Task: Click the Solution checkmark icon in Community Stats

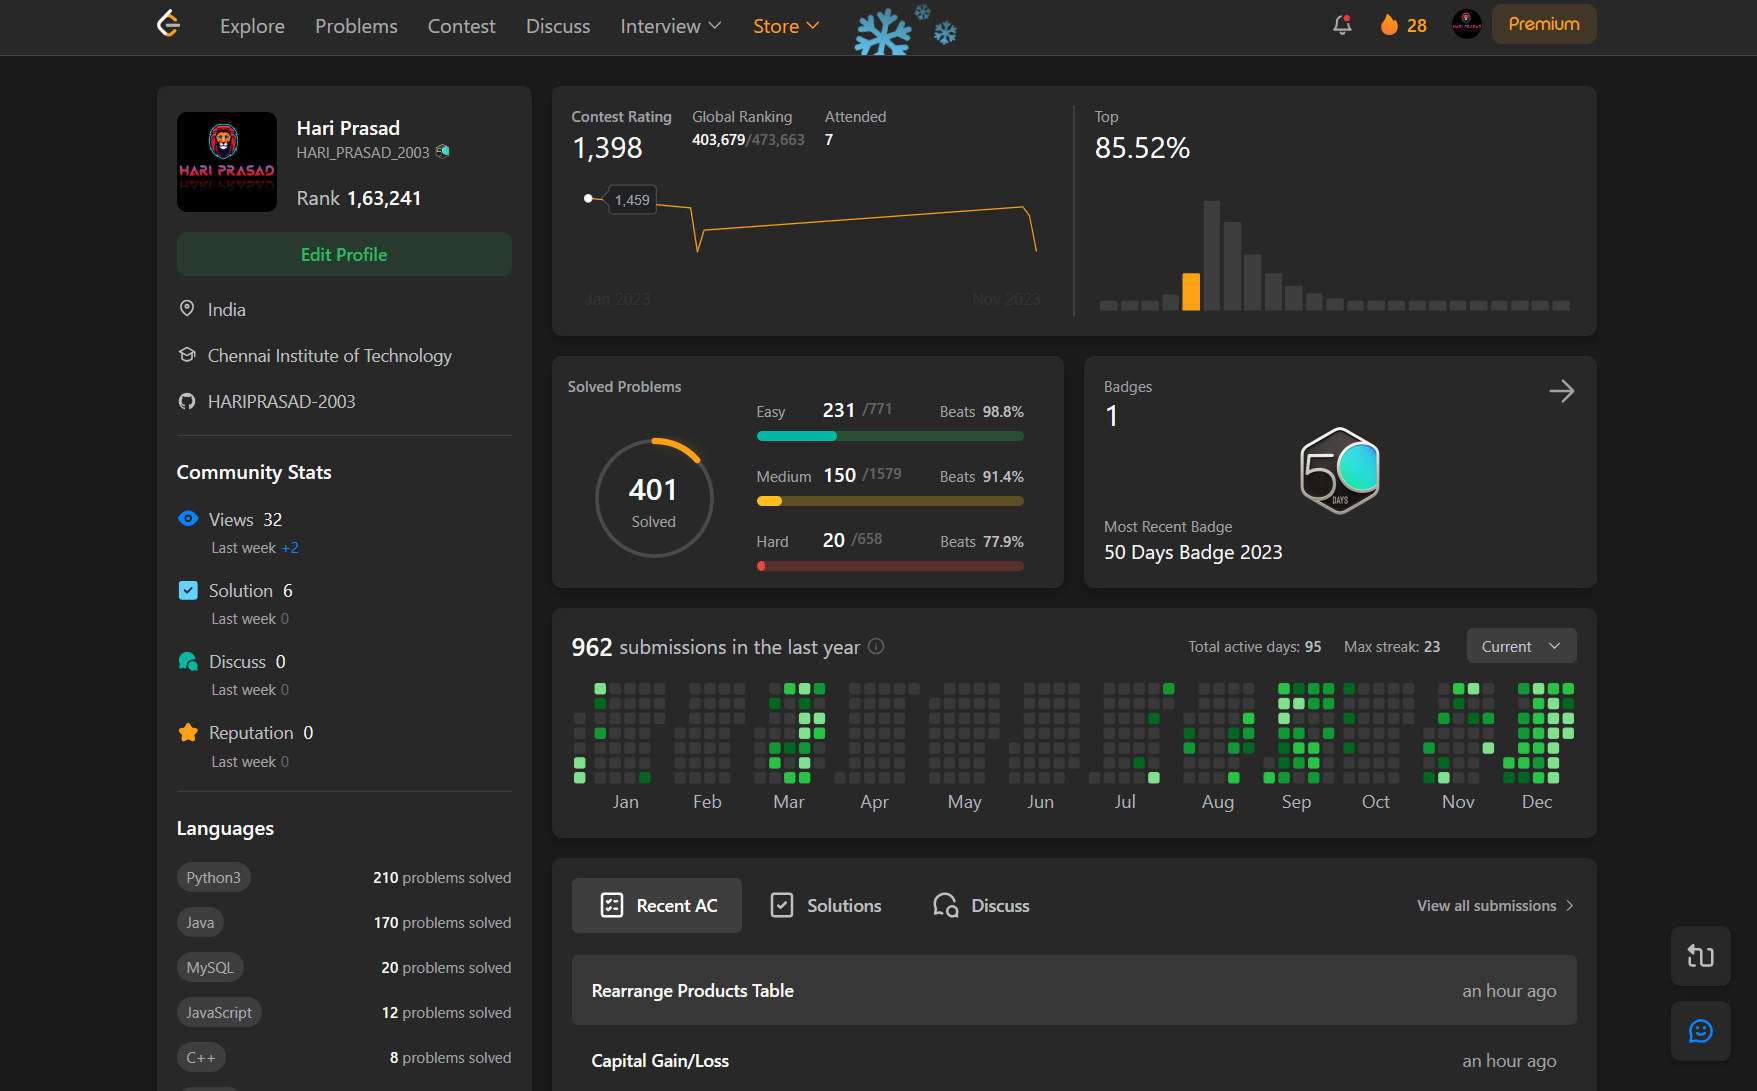Action: point(188,590)
